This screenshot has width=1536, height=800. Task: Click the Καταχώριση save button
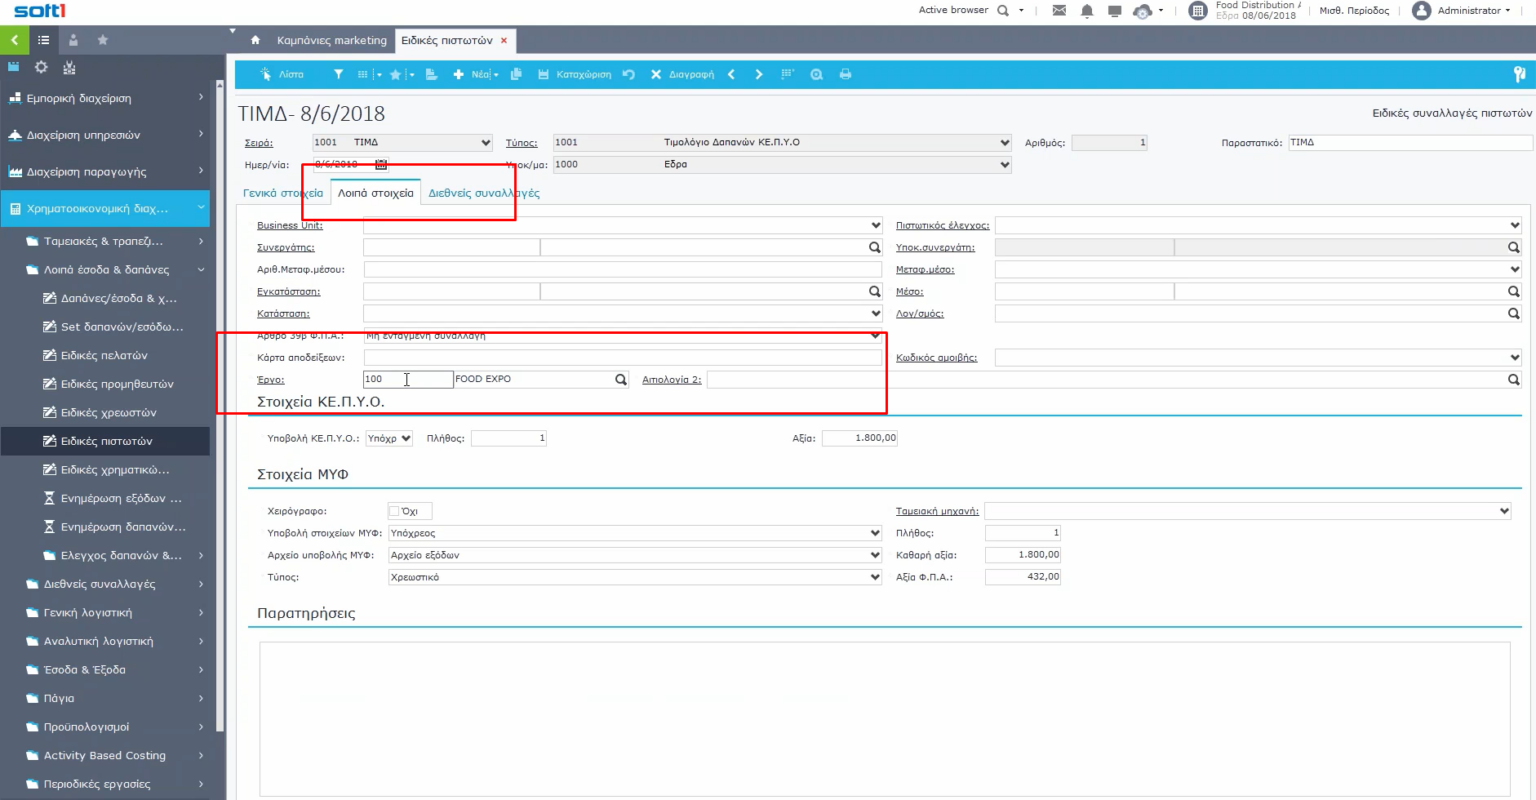pos(575,74)
